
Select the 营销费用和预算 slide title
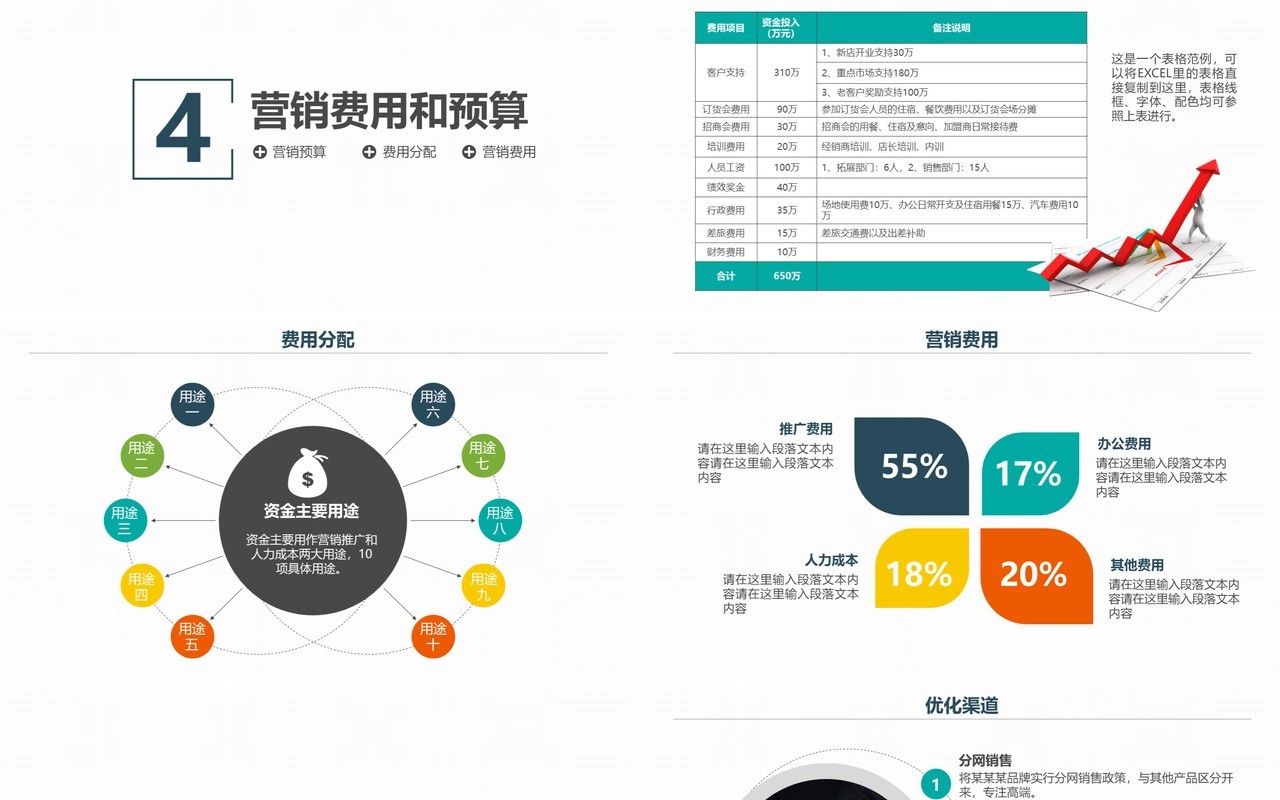coord(389,111)
